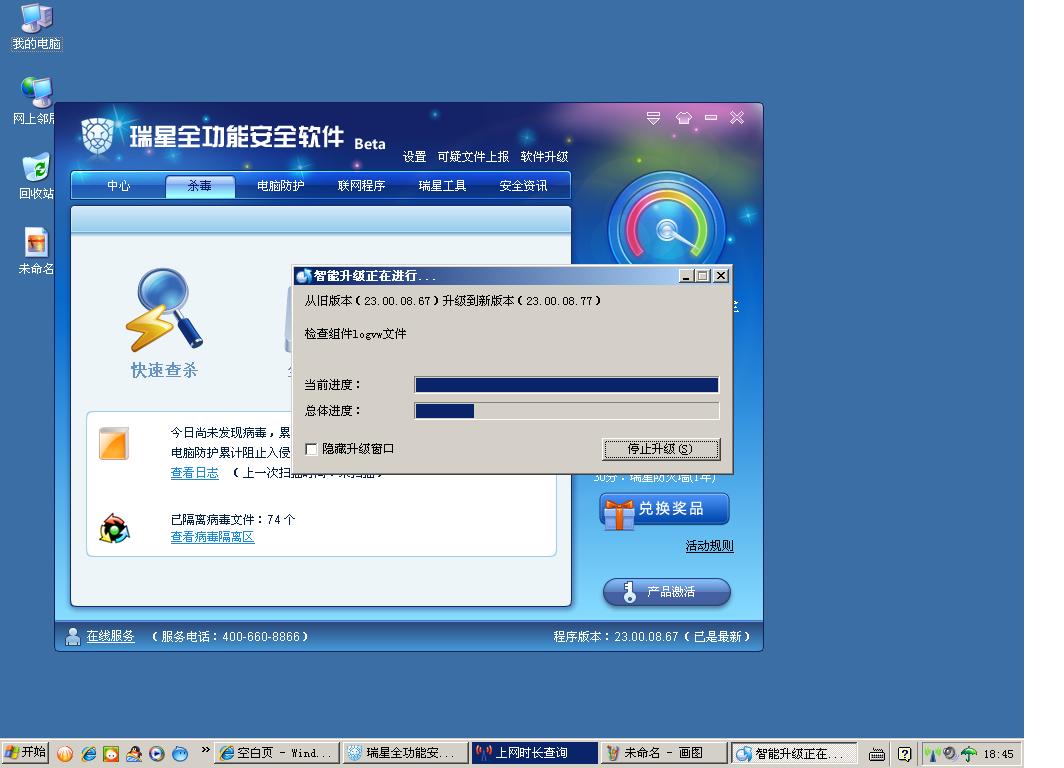Click the online service person icon

(73, 636)
